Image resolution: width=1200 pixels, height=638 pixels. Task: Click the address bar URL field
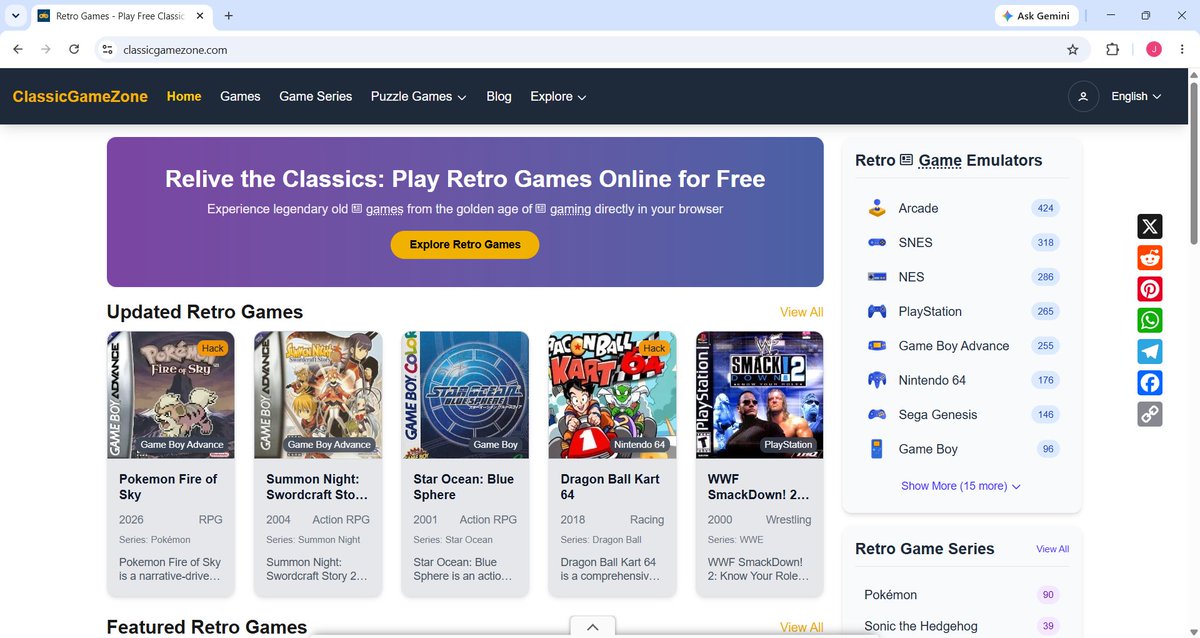tap(590, 49)
